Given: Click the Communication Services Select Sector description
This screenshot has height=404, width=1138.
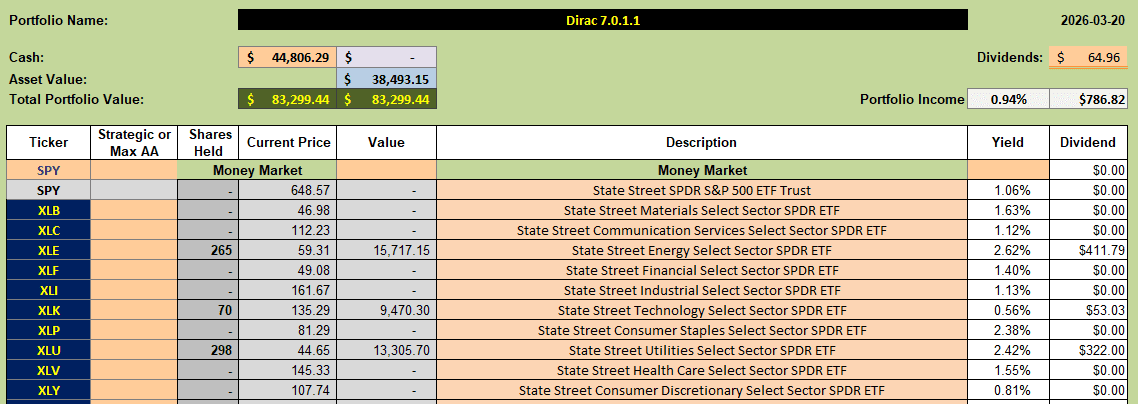Looking at the screenshot, I should coord(702,231).
